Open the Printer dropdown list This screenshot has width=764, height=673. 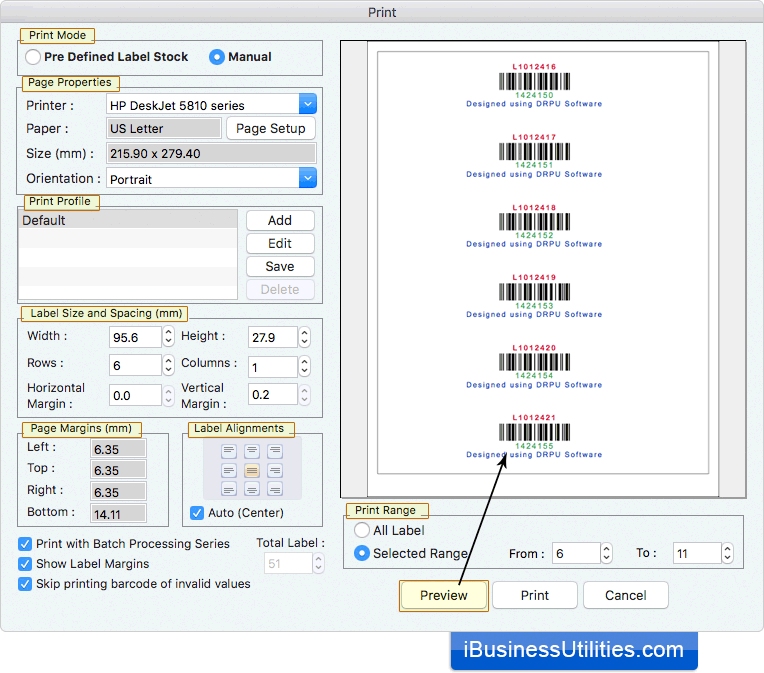(x=308, y=104)
